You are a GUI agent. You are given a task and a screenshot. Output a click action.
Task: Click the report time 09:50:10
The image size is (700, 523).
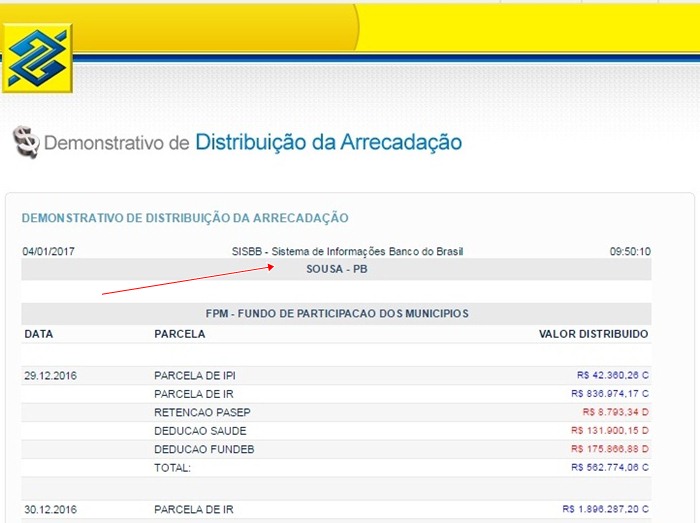[x=630, y=252]
